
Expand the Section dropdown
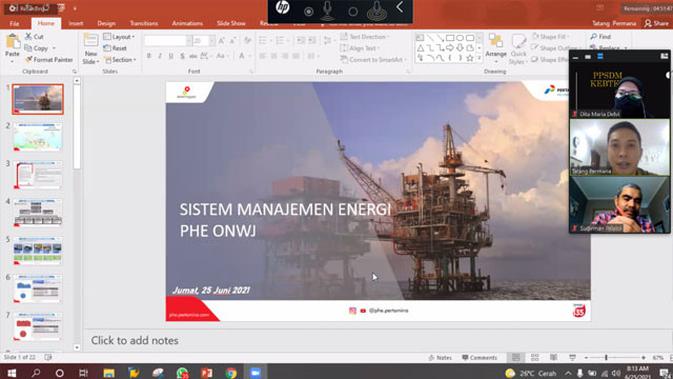tap(120, 60)
